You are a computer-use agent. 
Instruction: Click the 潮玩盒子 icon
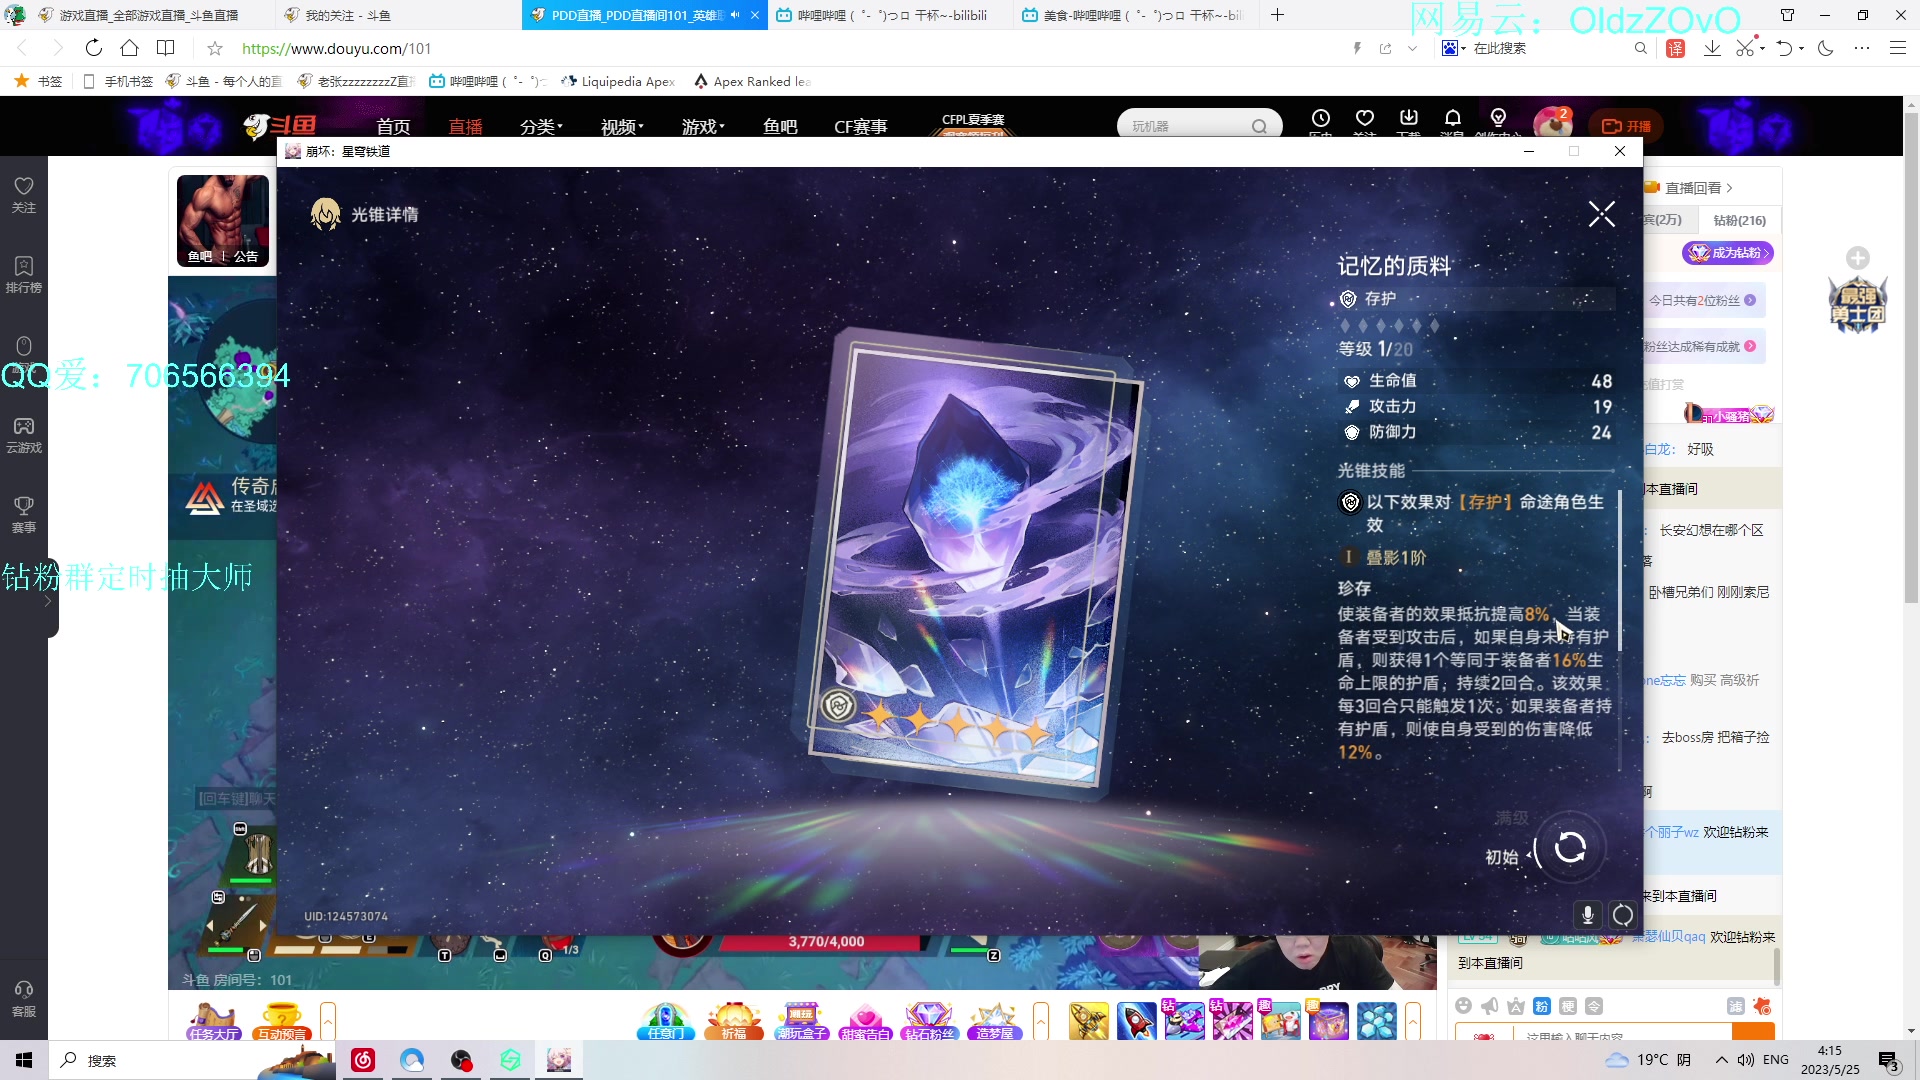[802, 1021]
